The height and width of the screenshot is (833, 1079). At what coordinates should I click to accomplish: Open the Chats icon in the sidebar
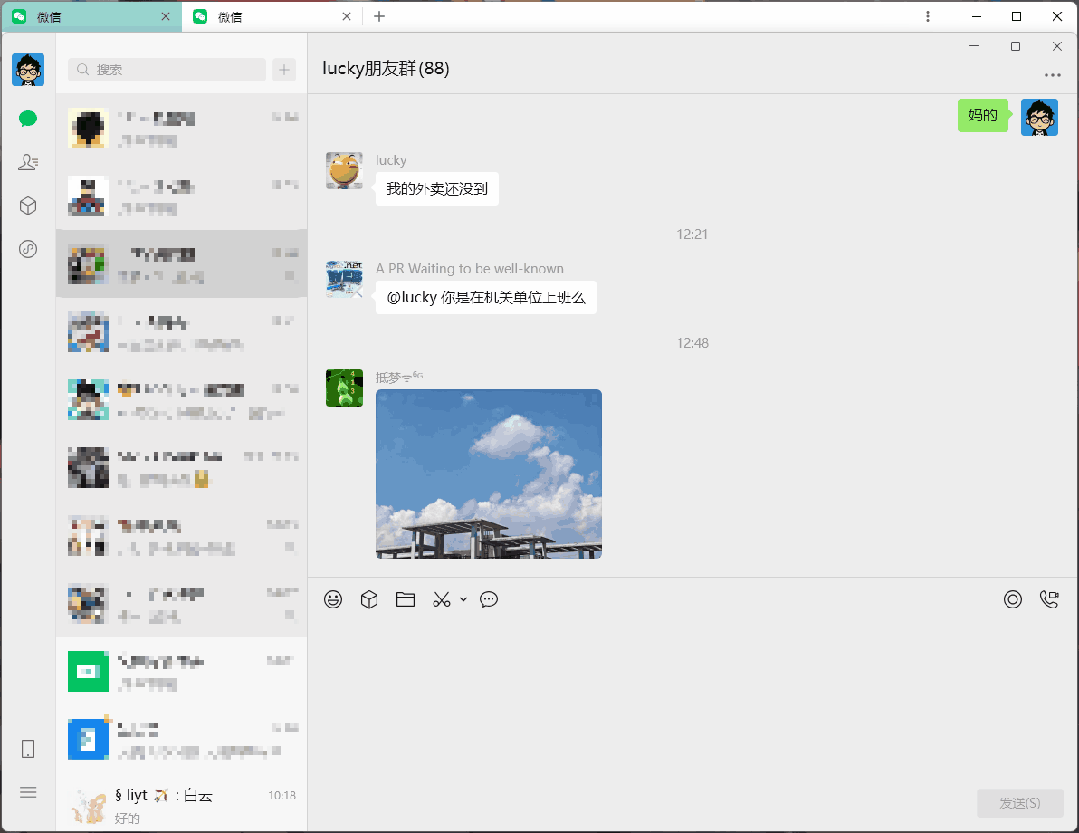[x=28, y=119]
